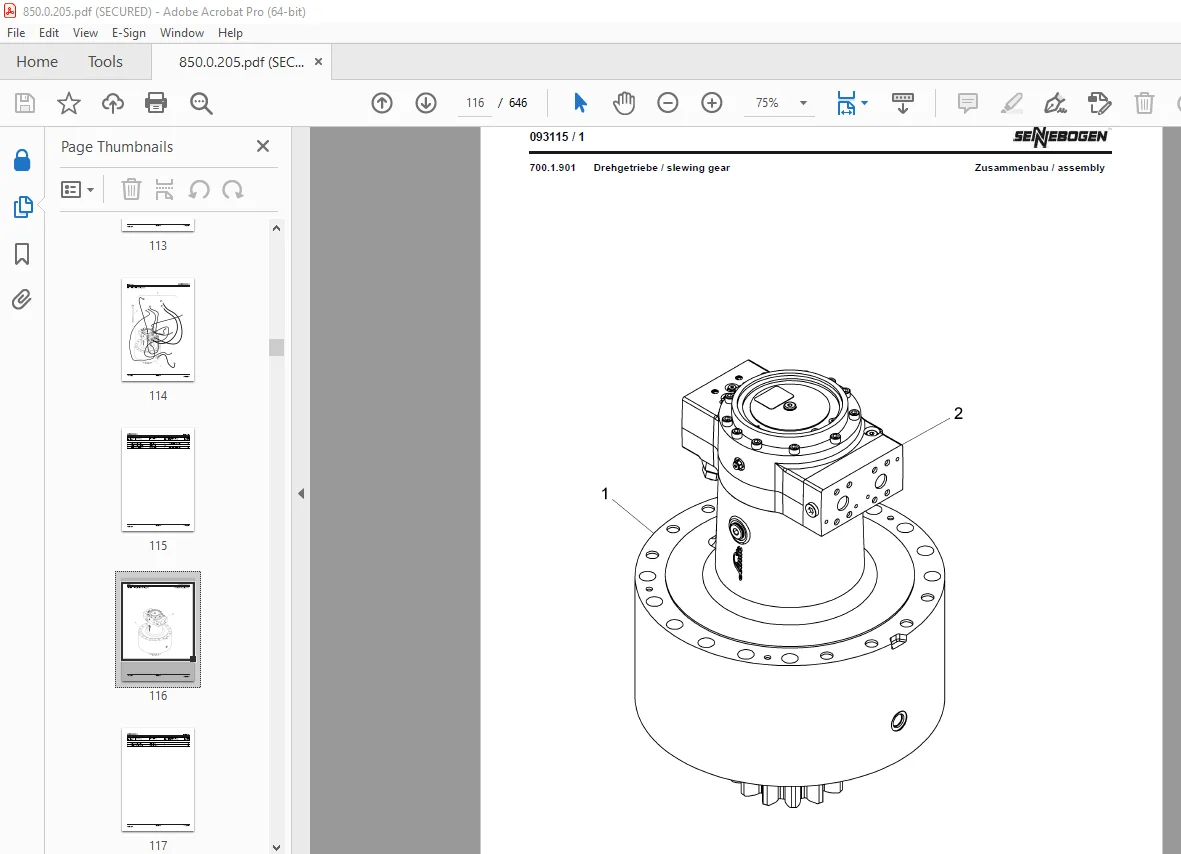
Task: Click thumbnails scrollbar up arrow
Action: (x=276, y=228)
